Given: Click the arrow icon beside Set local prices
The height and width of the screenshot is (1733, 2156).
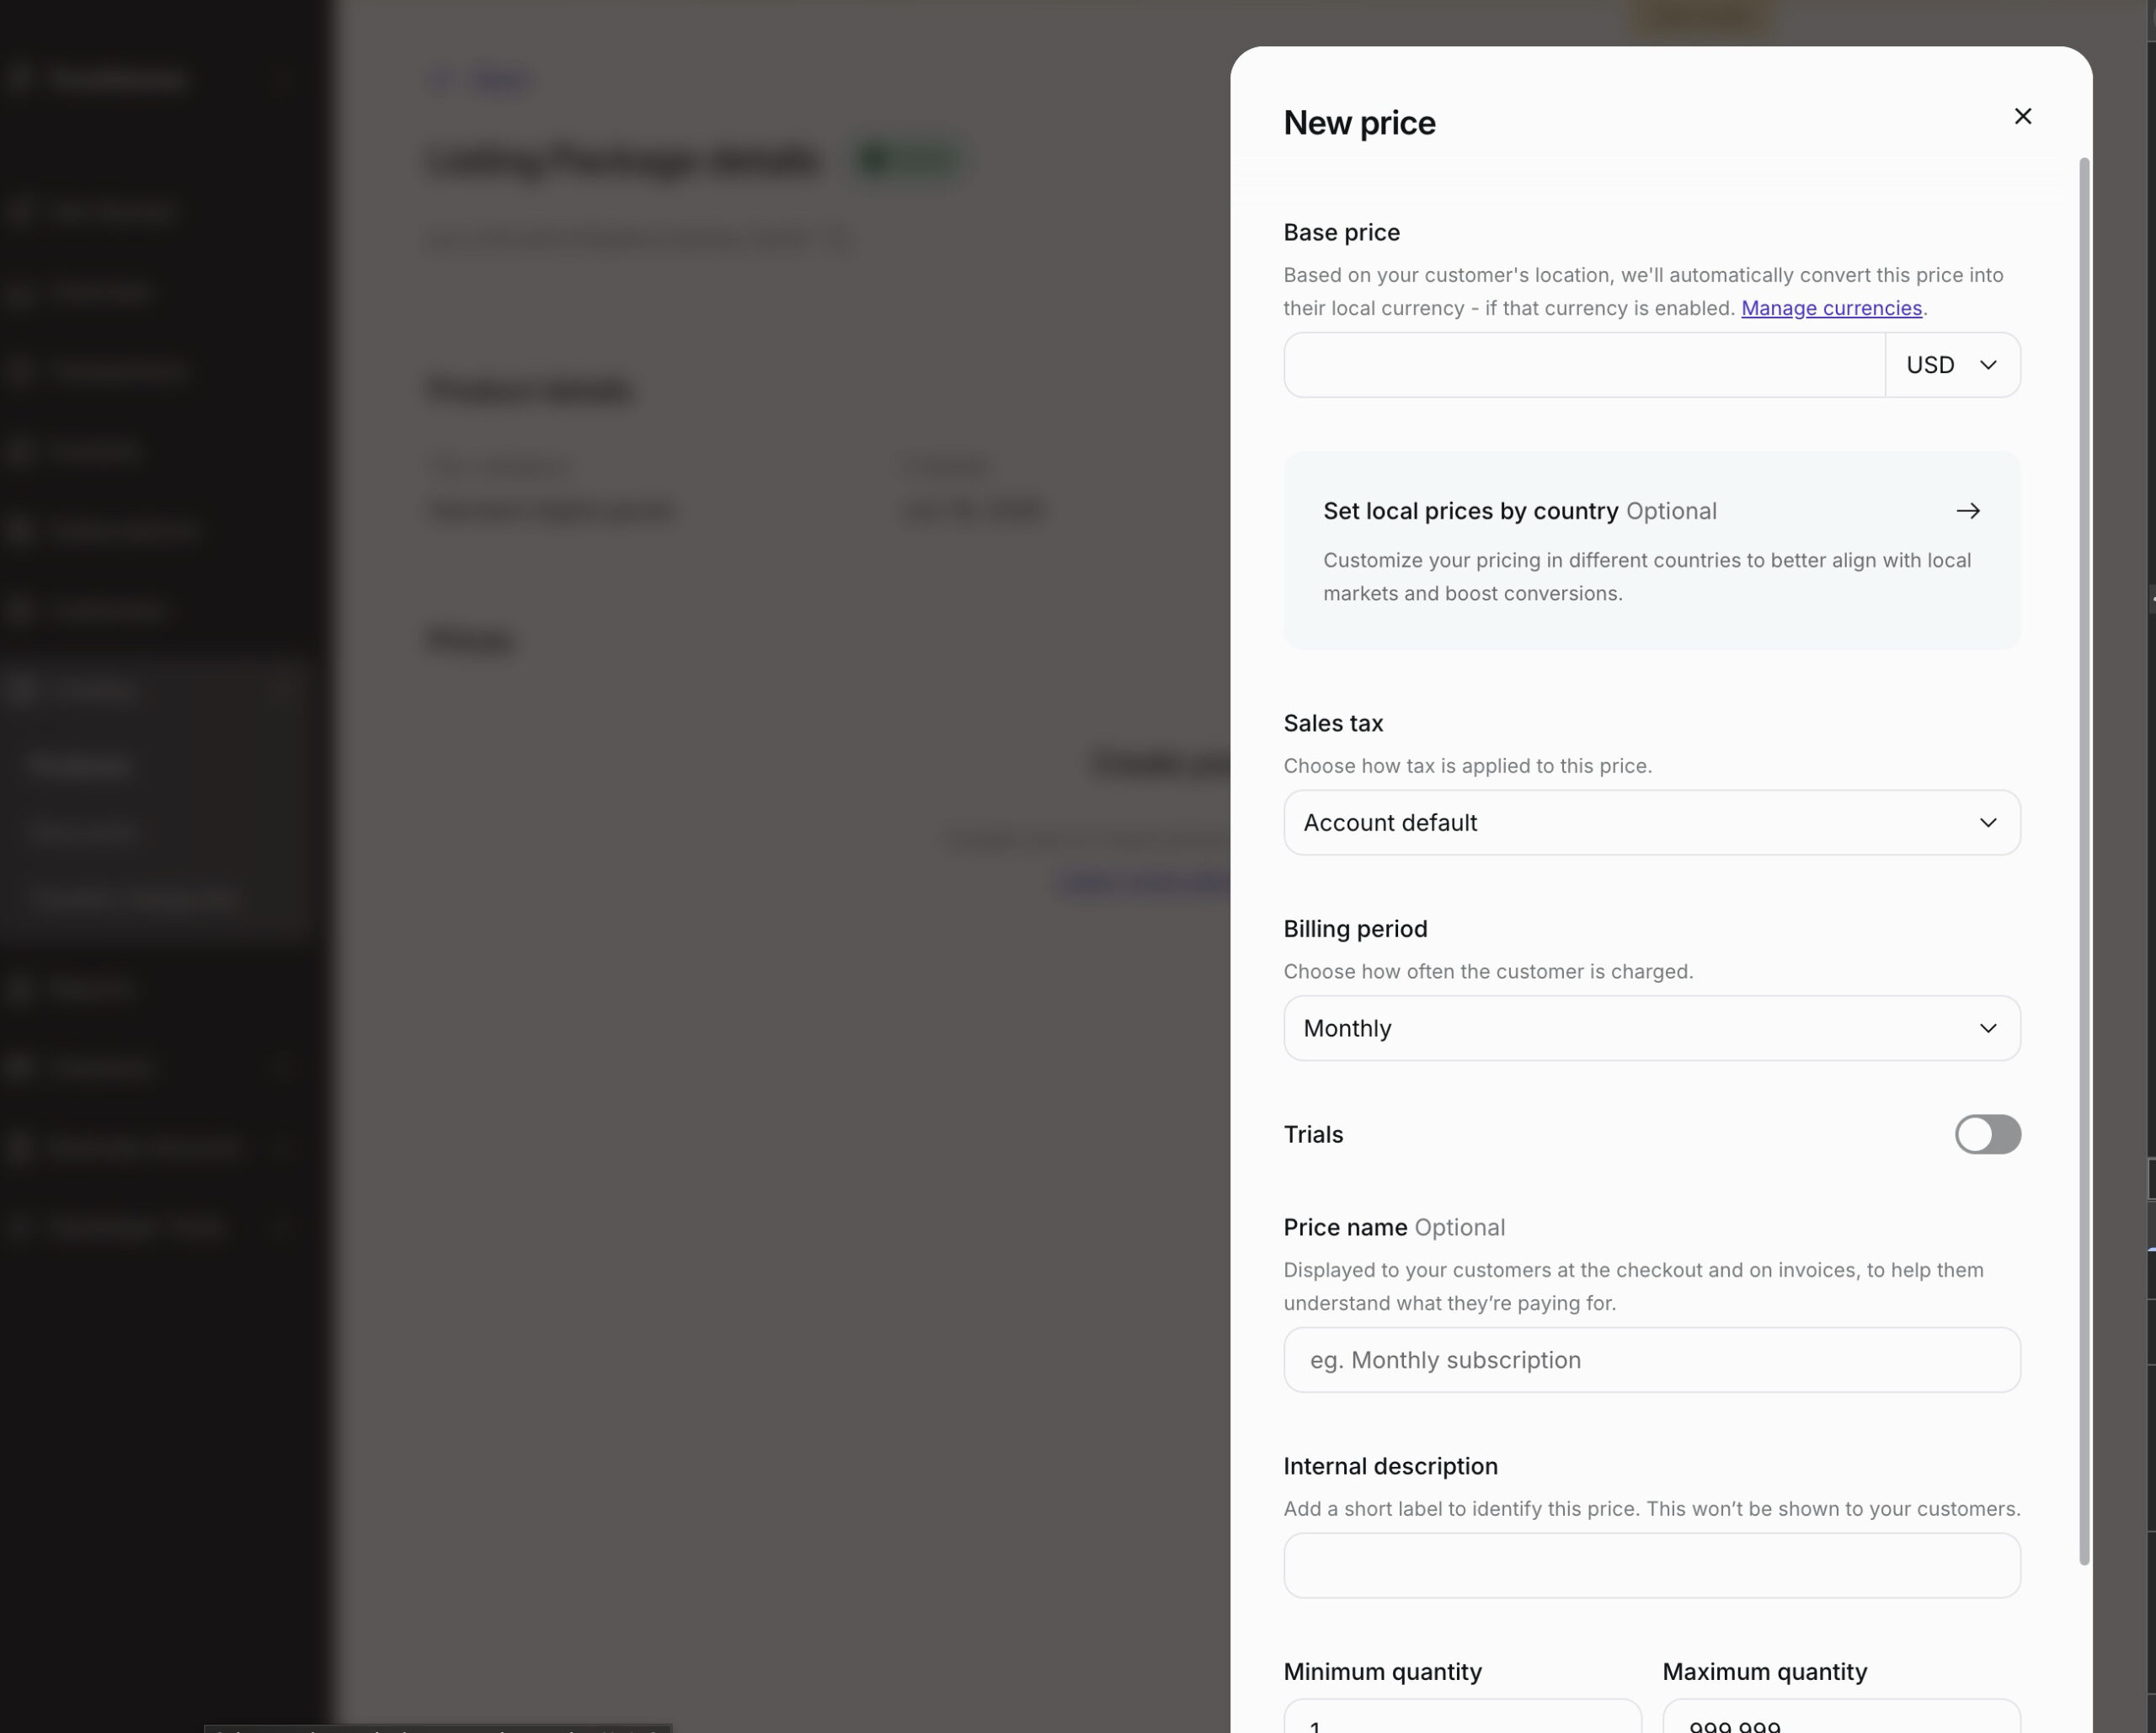Looking at the screenshot, I should point(1967,511).
